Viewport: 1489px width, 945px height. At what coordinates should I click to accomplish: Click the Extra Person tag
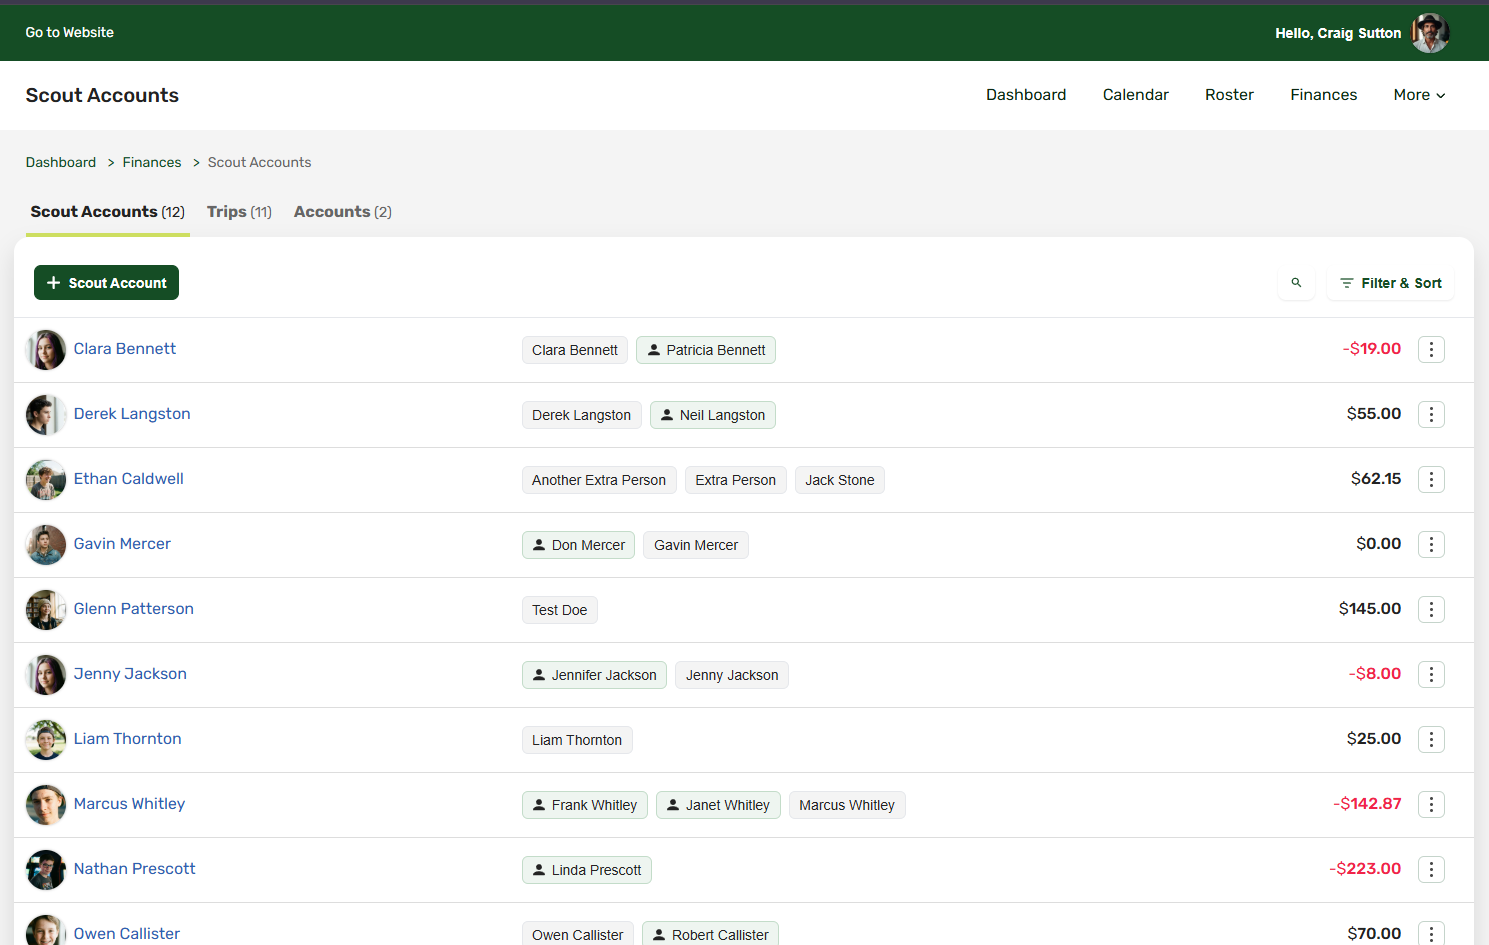tap(736, 480)
